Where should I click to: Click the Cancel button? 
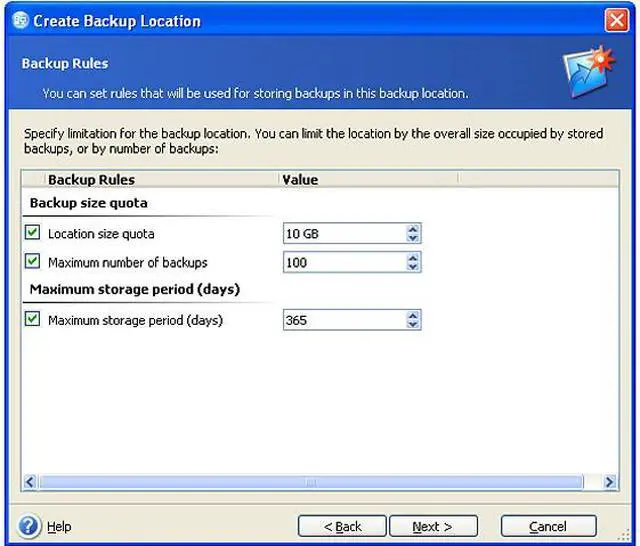coord(549,526)
